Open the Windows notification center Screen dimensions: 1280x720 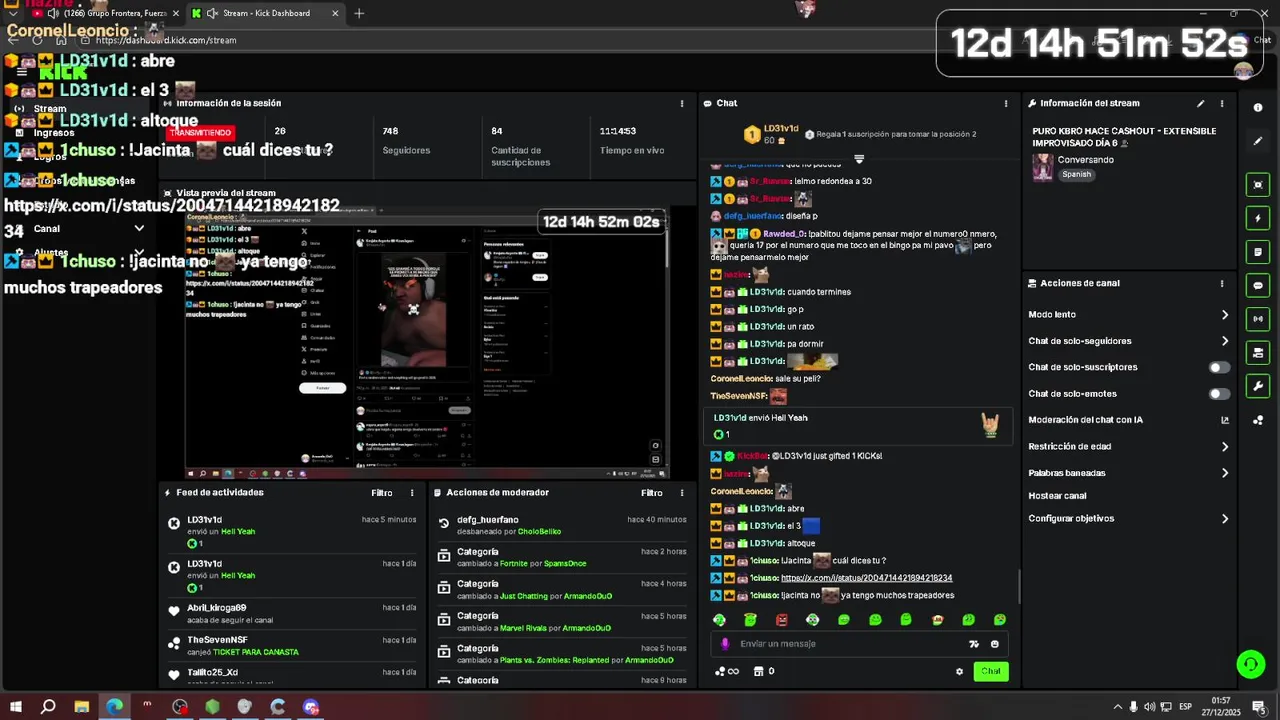coord(1258,707)
